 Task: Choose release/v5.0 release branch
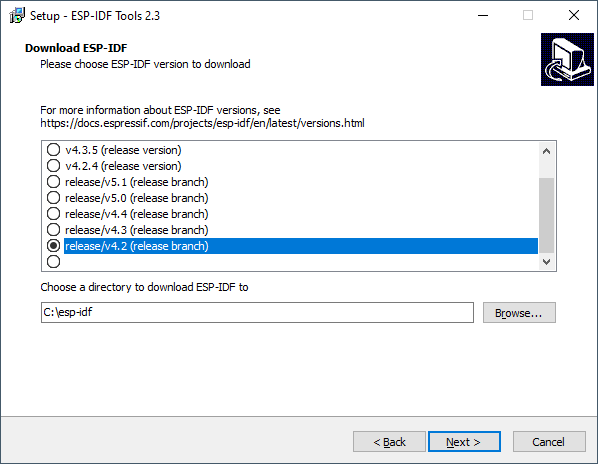(x=127, y=198)
